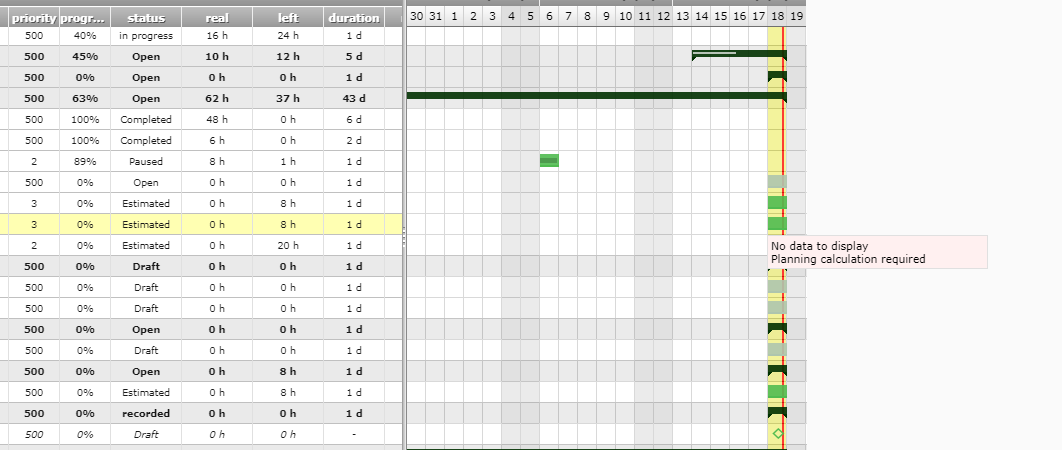Select the milestone diamond in the Gantt chart
This screenshot has height=452, width=1063.
coord(777,433)
